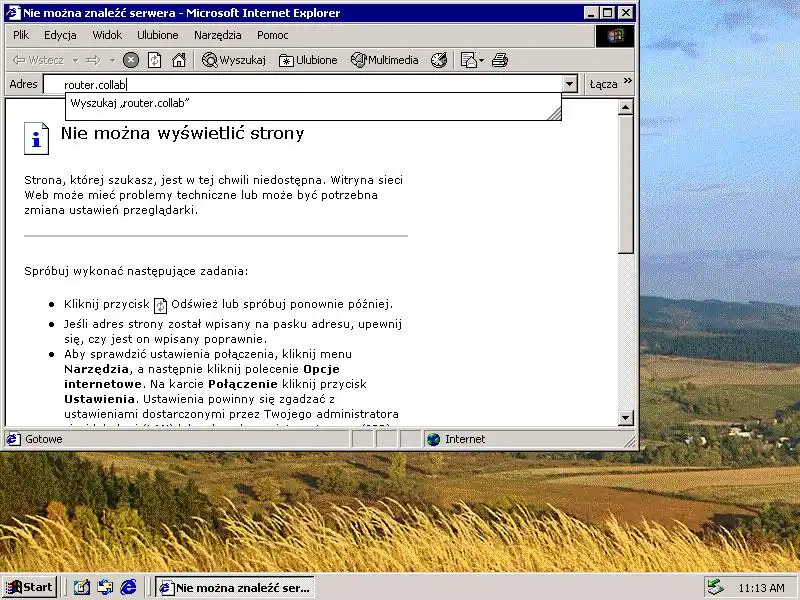The width and height of the screenshot is (800, 600).
Task: Click the 11:13 AM clock
Action: click(x=761, y=588)
